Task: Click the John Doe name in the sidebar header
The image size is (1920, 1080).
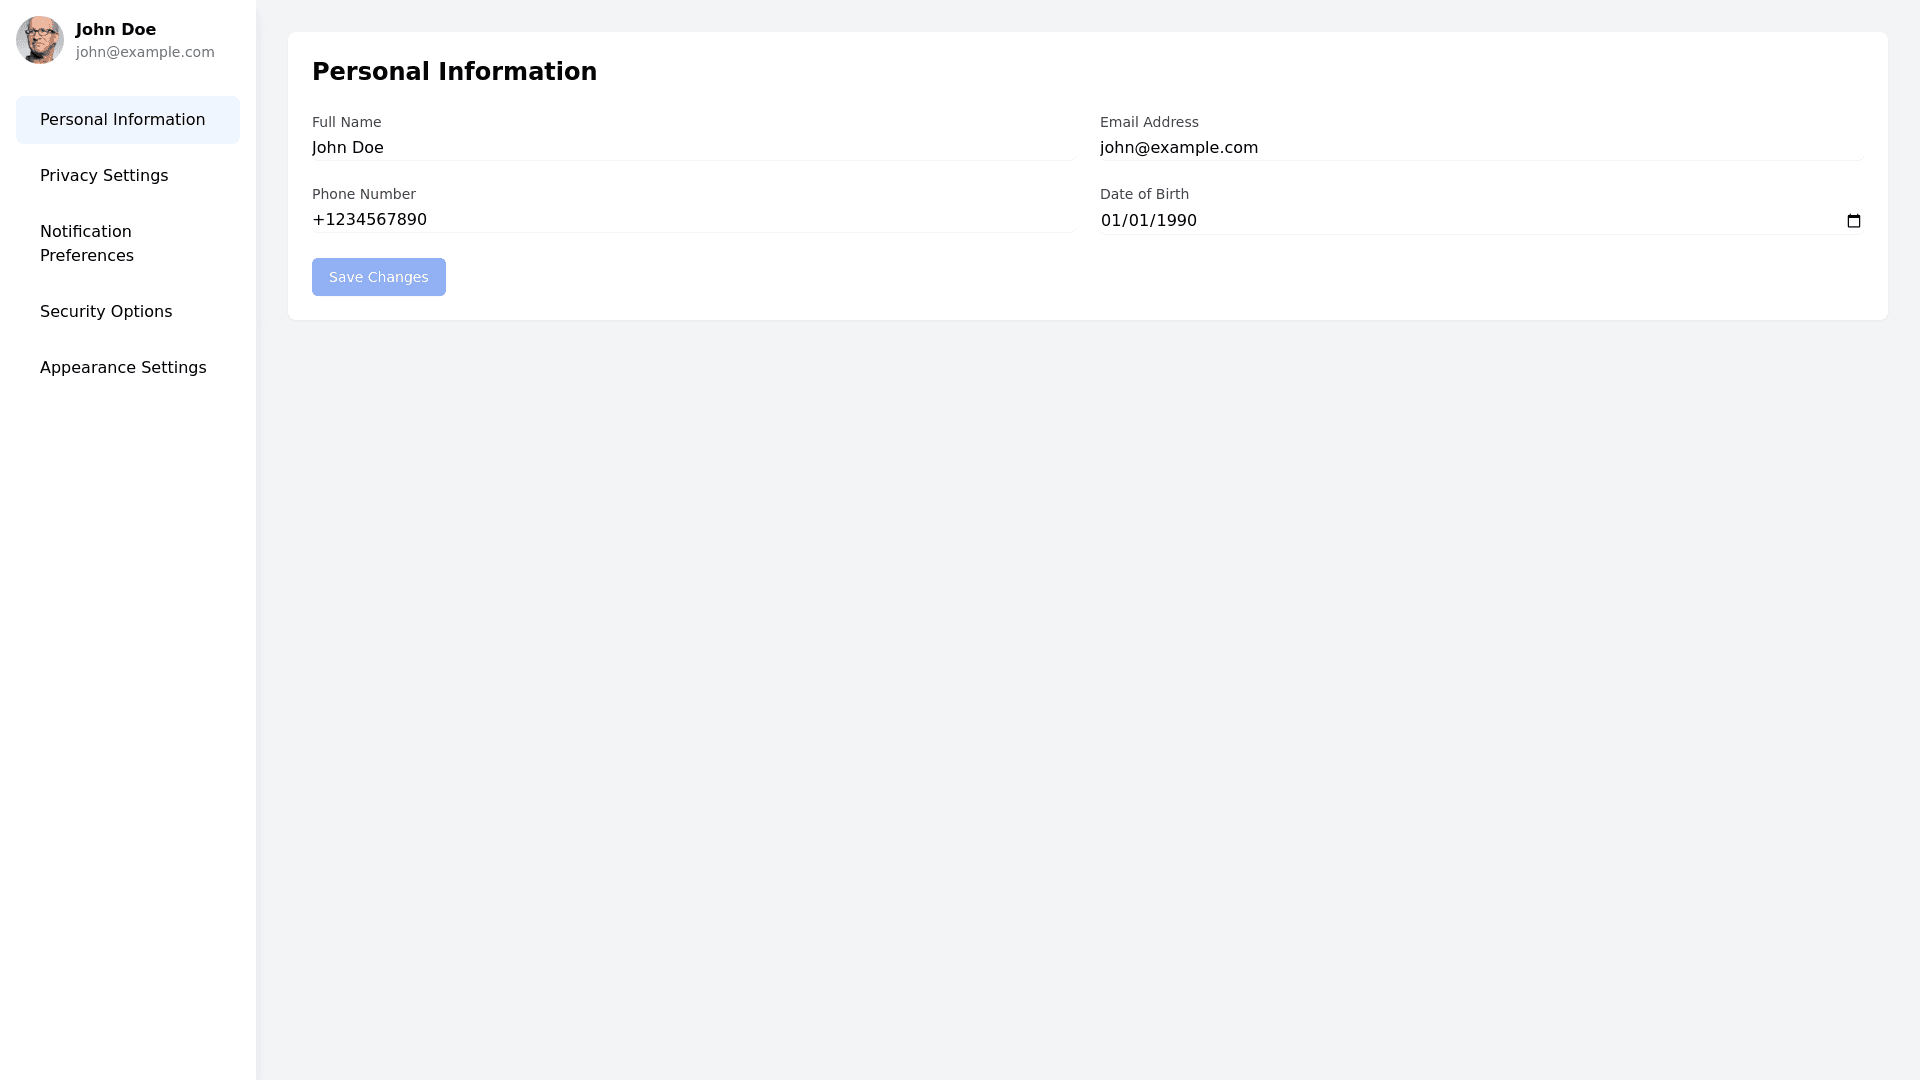Action: tap(116, 30)
